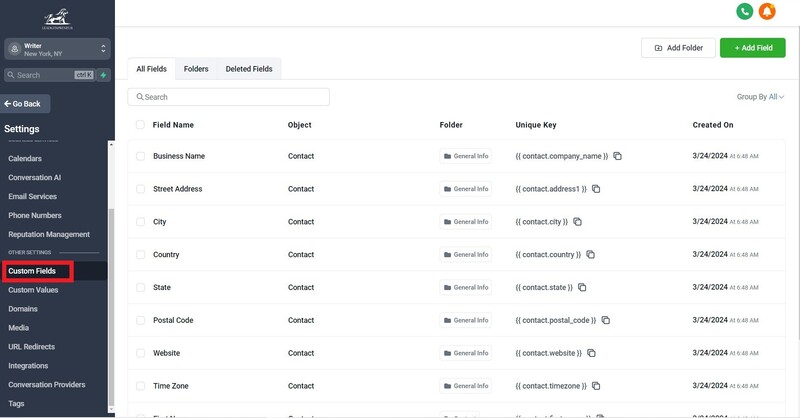Click the Business Name field name
The image size is (800, 418).
click(179, 156)
